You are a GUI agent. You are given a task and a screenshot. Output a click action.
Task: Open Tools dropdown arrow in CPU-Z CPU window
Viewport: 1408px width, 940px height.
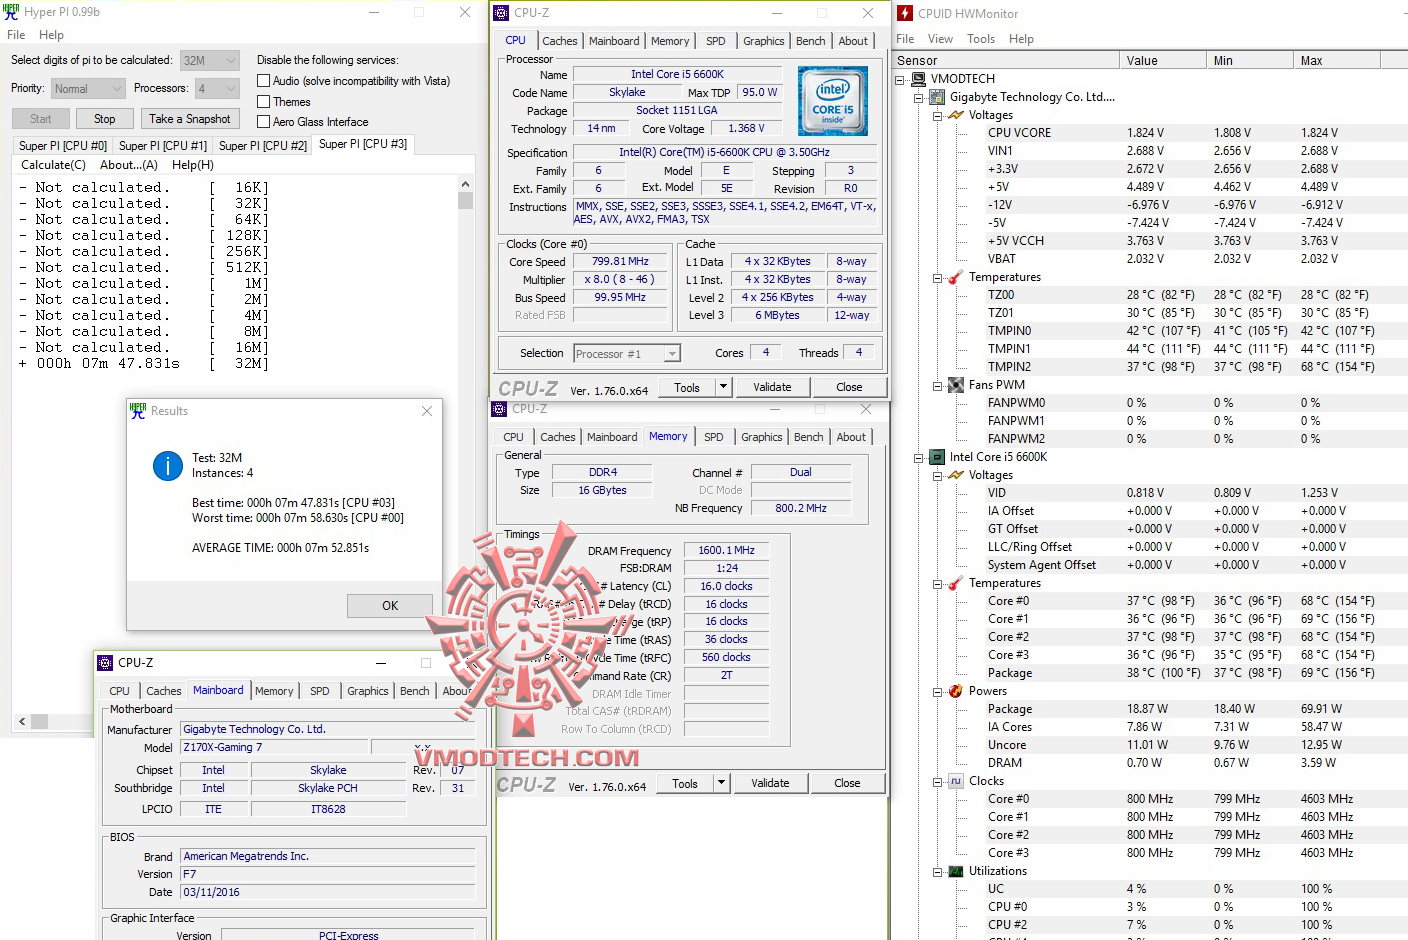pos(724,387)
